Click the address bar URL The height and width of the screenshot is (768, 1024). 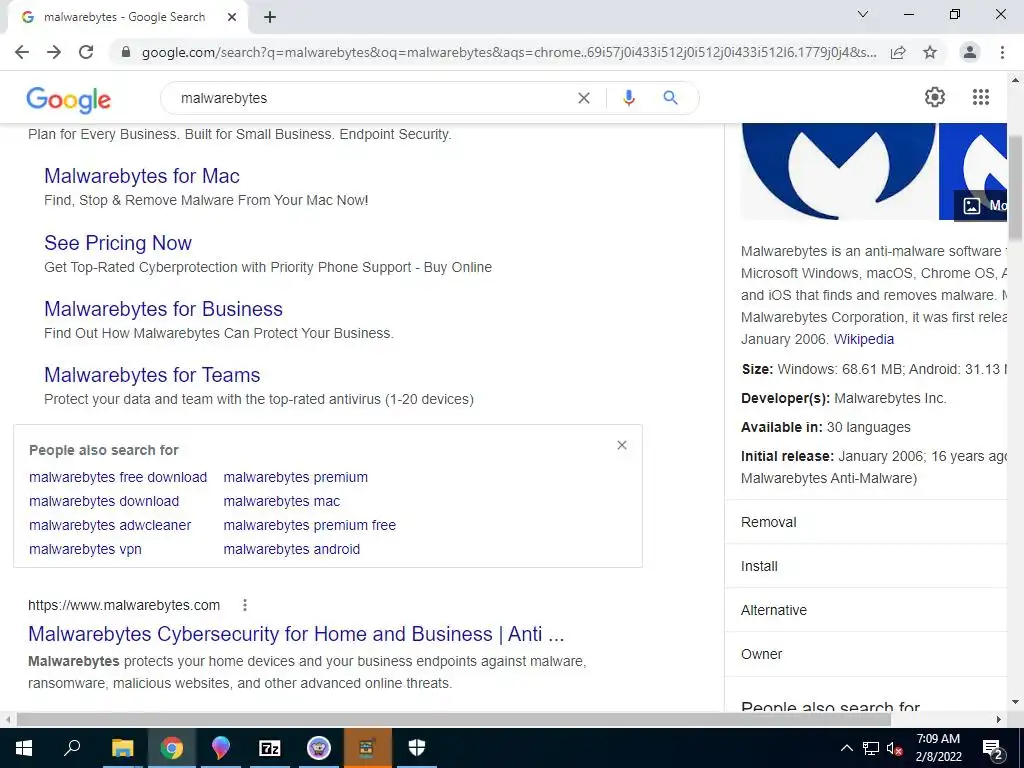(x=509, y=52)
